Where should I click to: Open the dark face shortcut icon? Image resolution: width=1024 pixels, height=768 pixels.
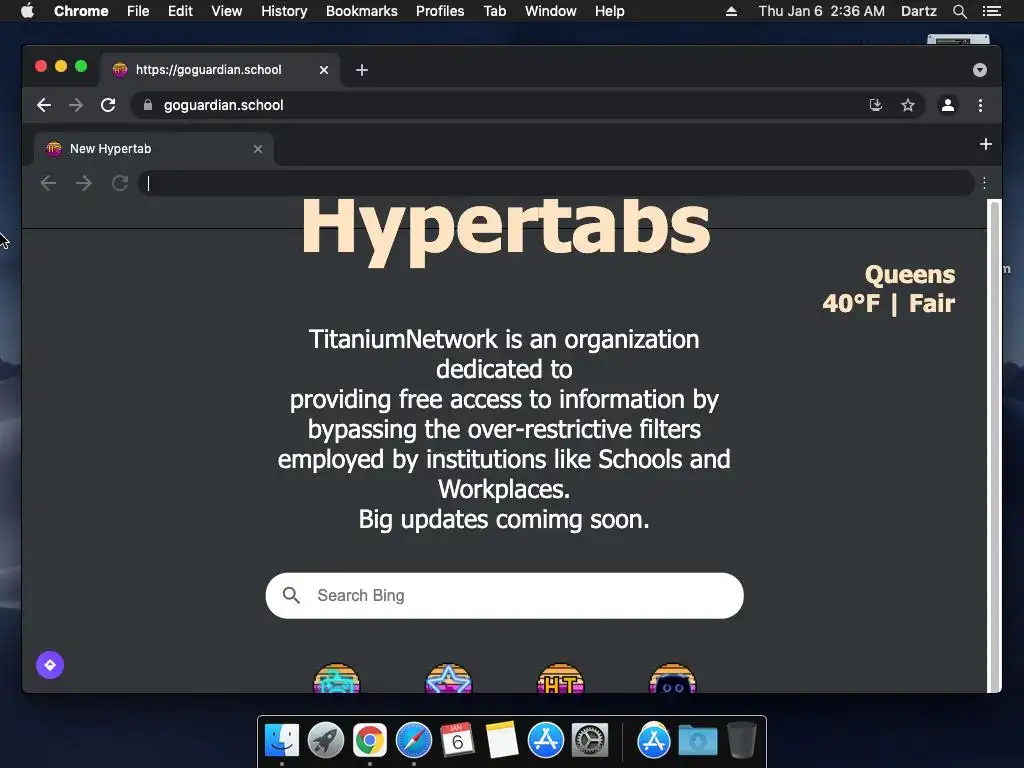tap(673, 678)
